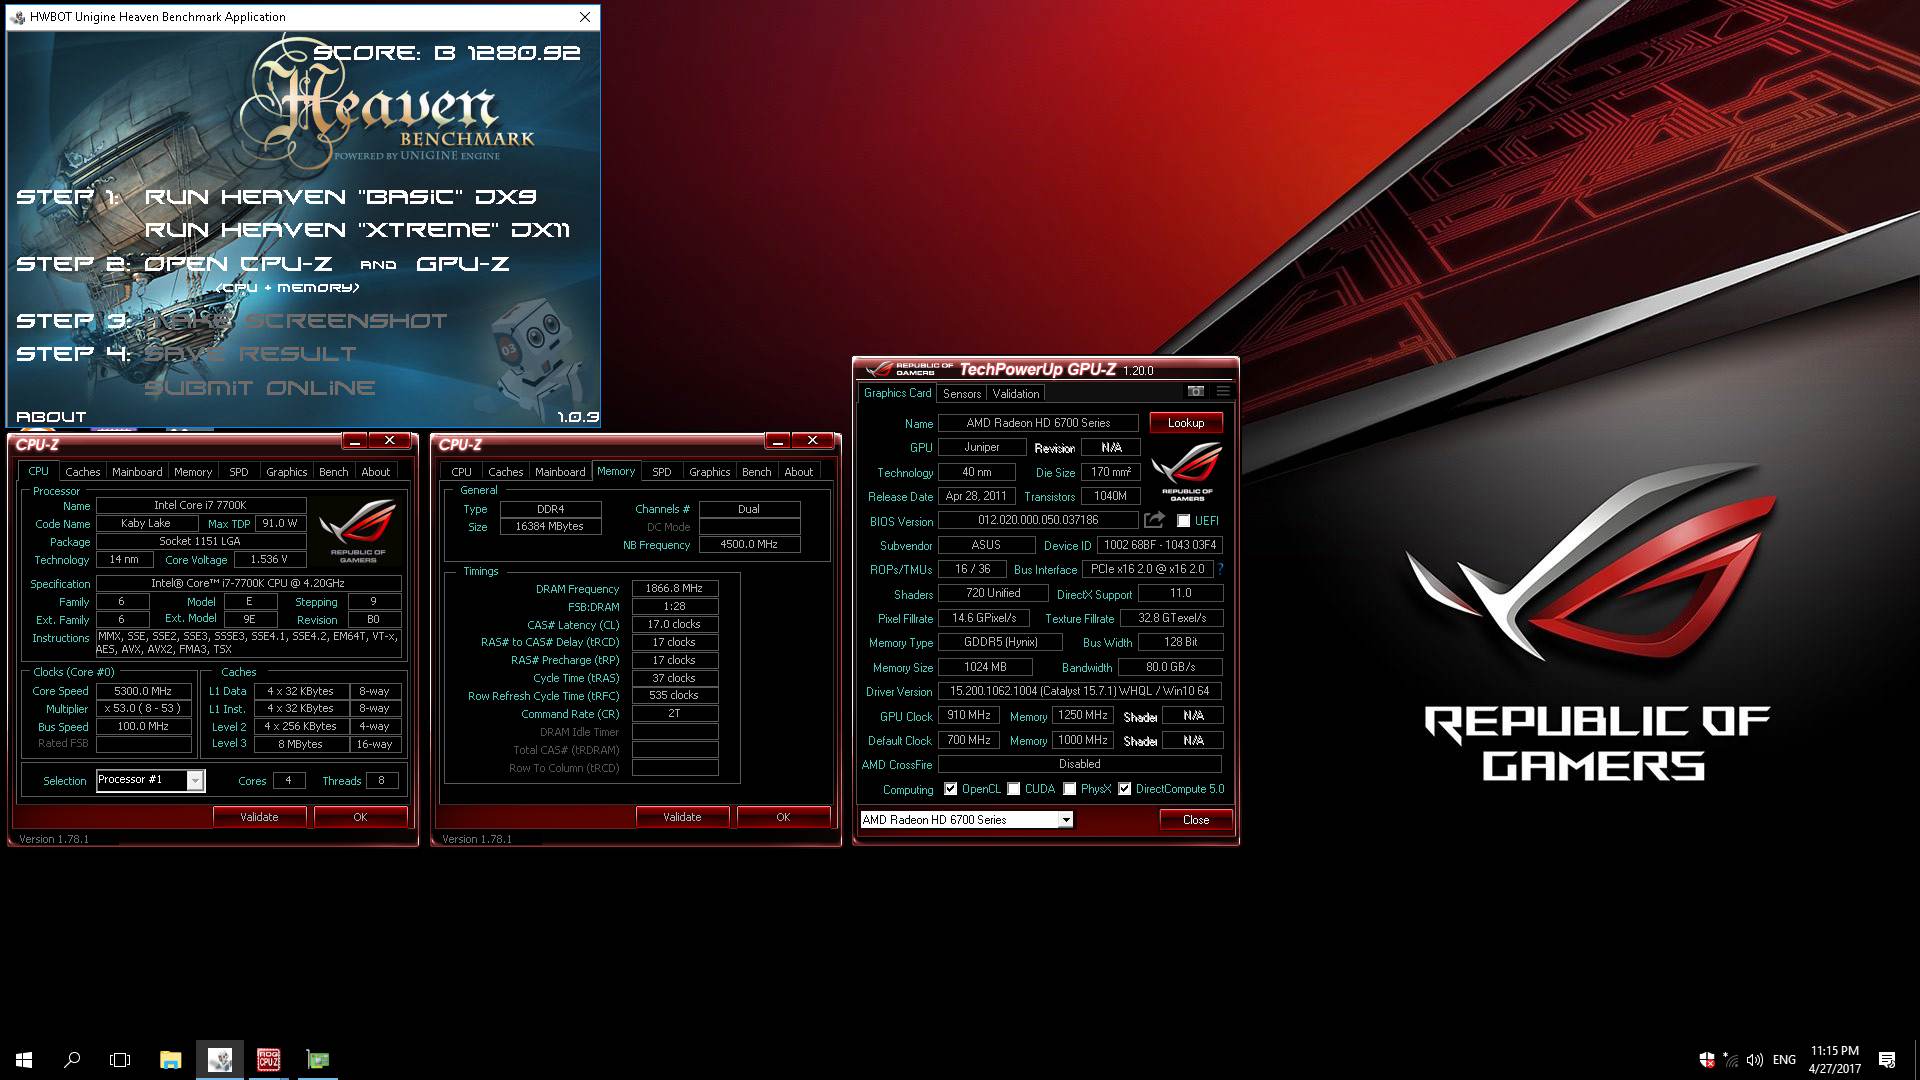Open Caches tab in left CPU-Z window
The height and width of the screenshot is (1080, 1920).
click(x=83, y=472)
